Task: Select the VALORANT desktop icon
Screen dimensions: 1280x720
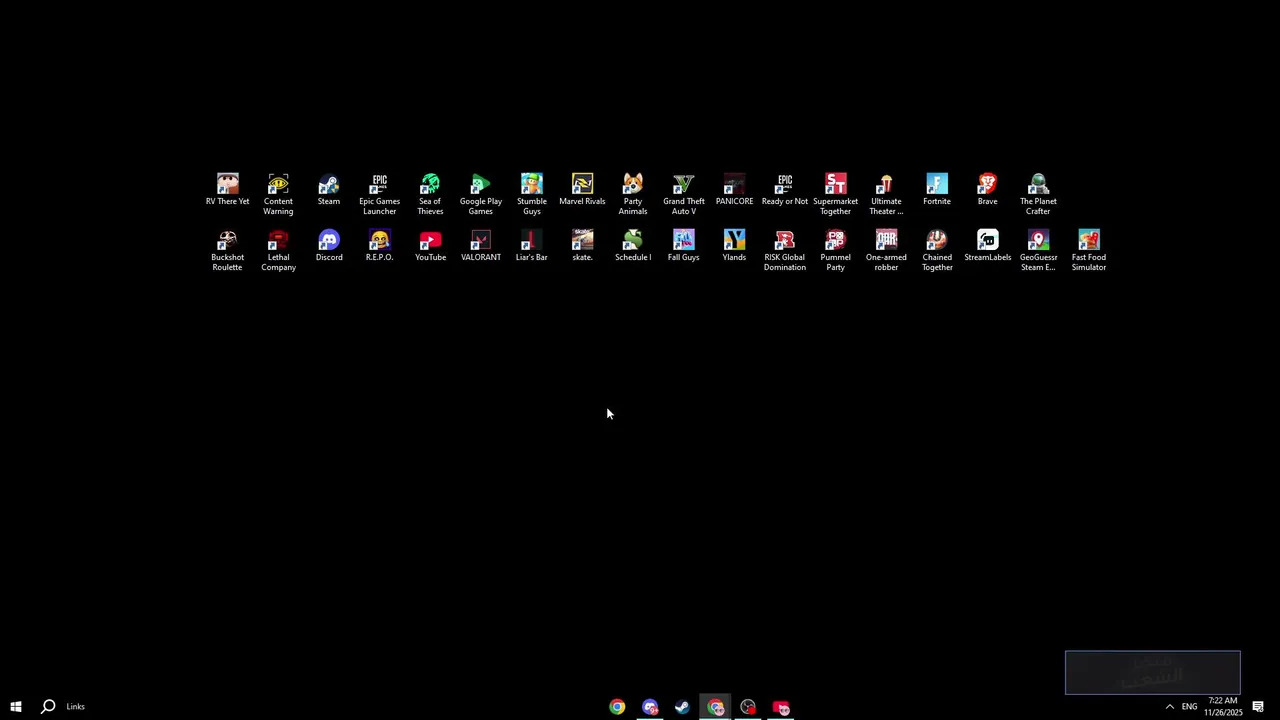Action: click(x=481, y=246)
